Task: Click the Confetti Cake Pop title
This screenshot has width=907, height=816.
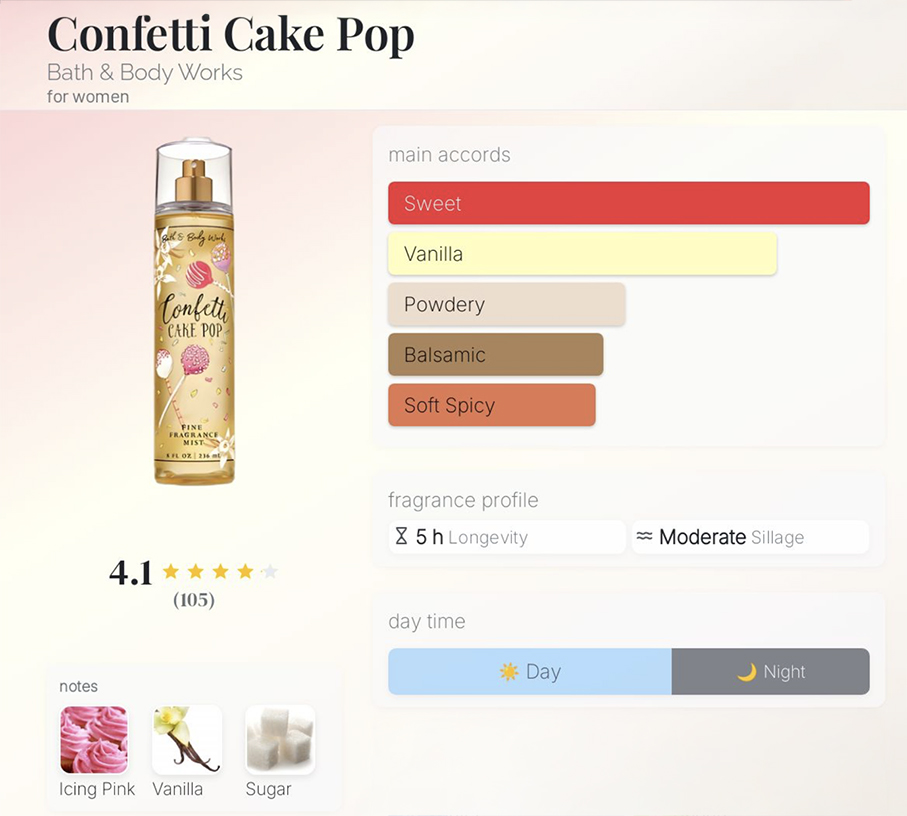Action: point(231,34)
